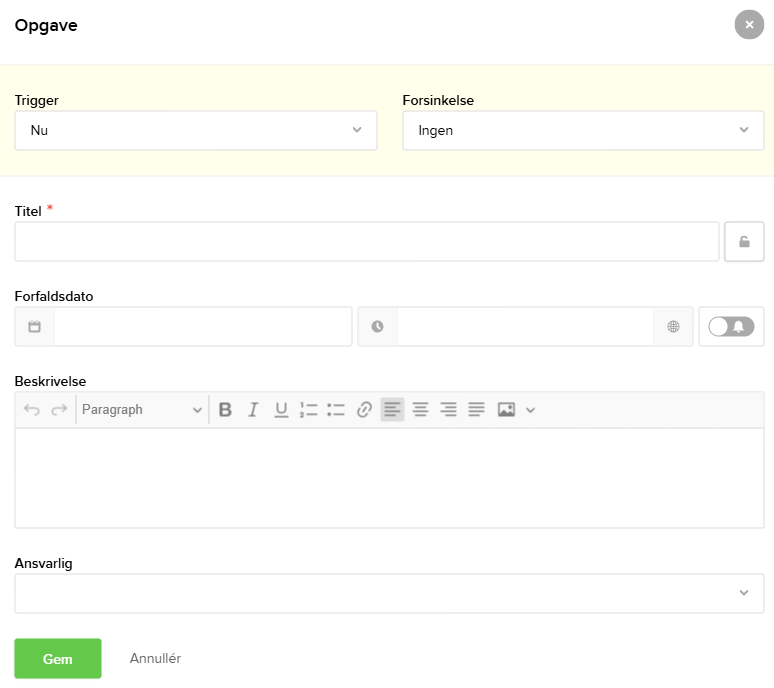Align description text left
Screen dimensions: 774x688
pos(392,410)
